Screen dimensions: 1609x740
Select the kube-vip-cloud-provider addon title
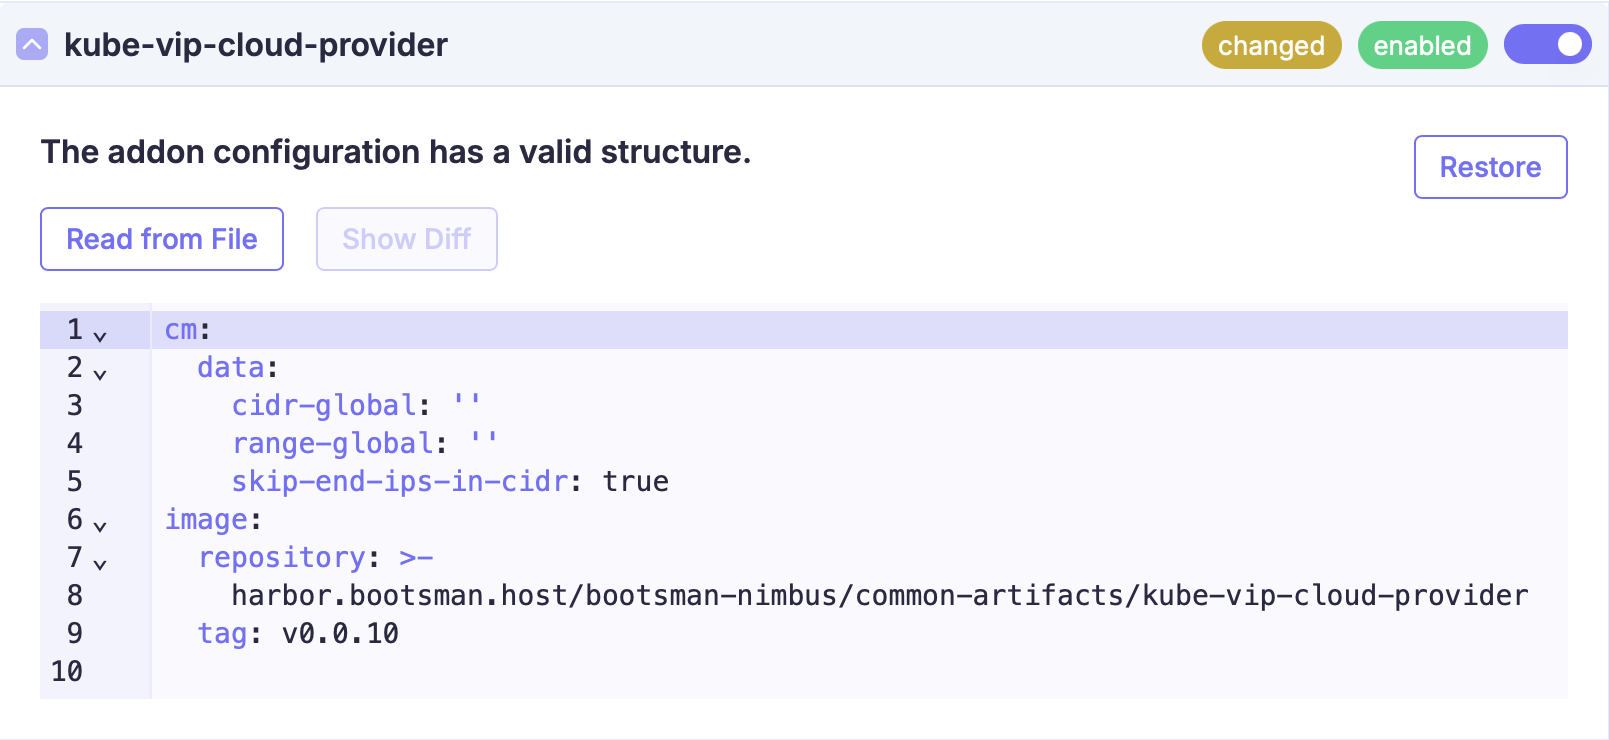(256, 45)
